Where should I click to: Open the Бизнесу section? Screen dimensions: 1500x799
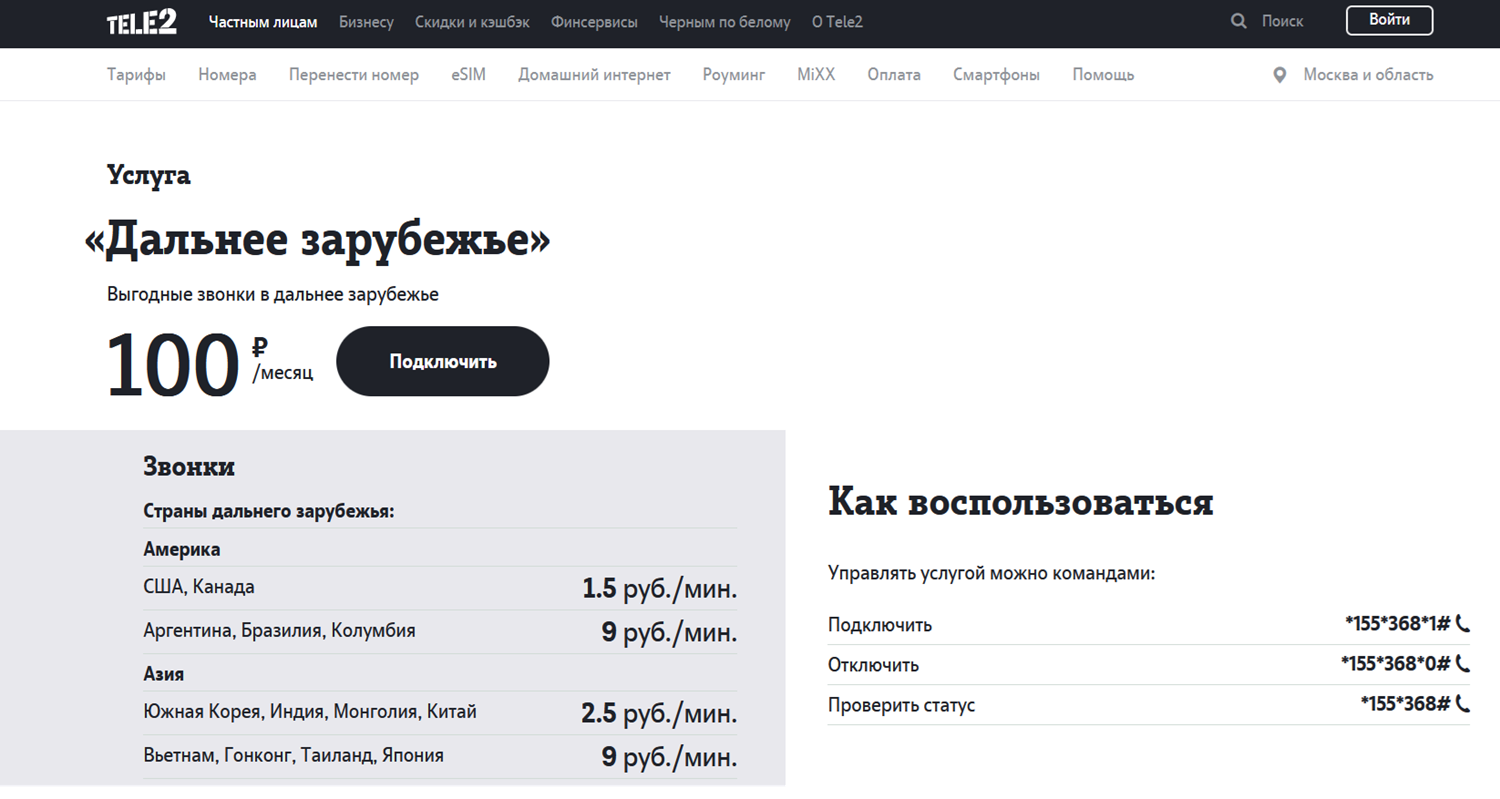[x=366, y=21]
